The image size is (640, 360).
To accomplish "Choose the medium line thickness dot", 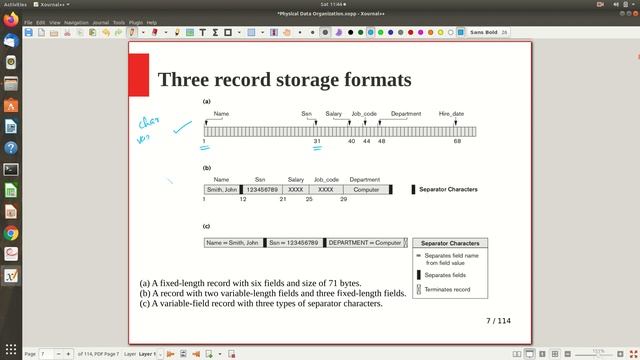I will pos(313,33).
